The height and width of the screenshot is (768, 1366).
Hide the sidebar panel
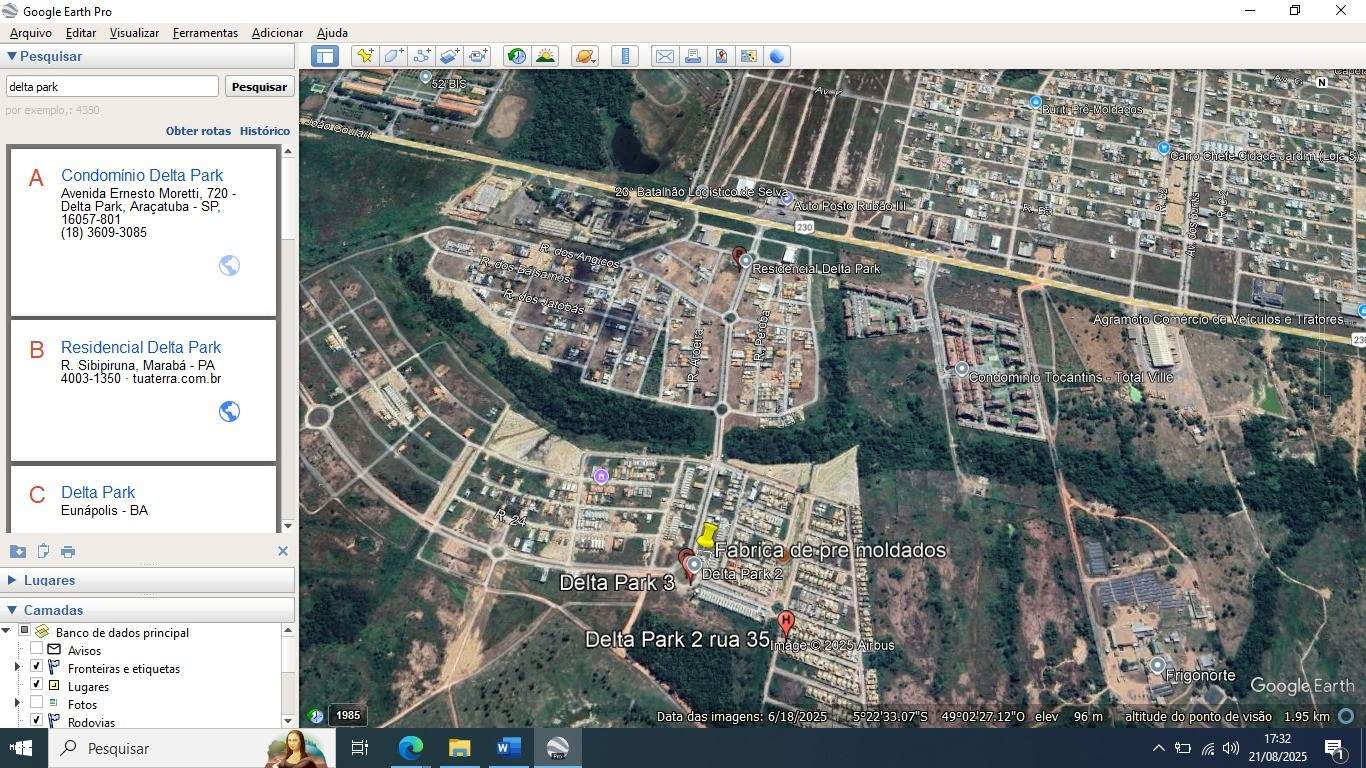[324, 56]
